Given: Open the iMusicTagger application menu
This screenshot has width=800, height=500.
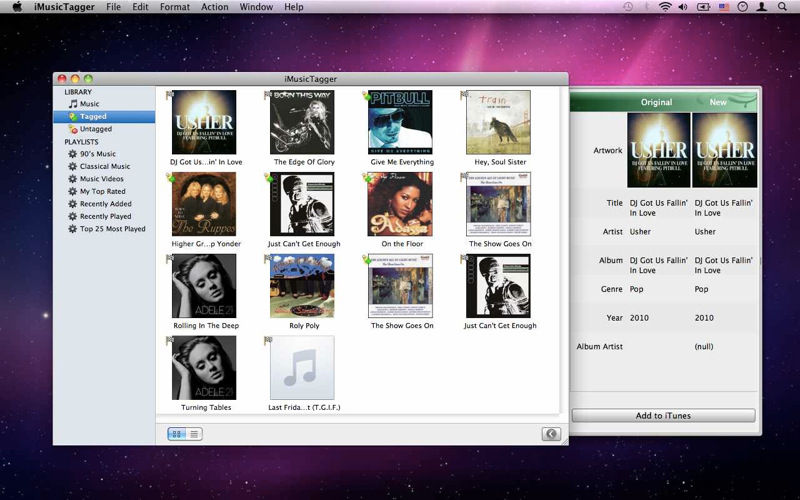Looking at the screenshot, I should [63, 7].
